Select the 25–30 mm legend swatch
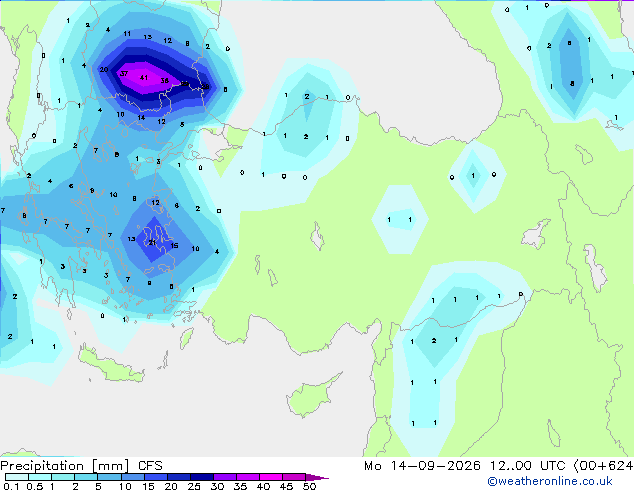 [x=202, y=477]
